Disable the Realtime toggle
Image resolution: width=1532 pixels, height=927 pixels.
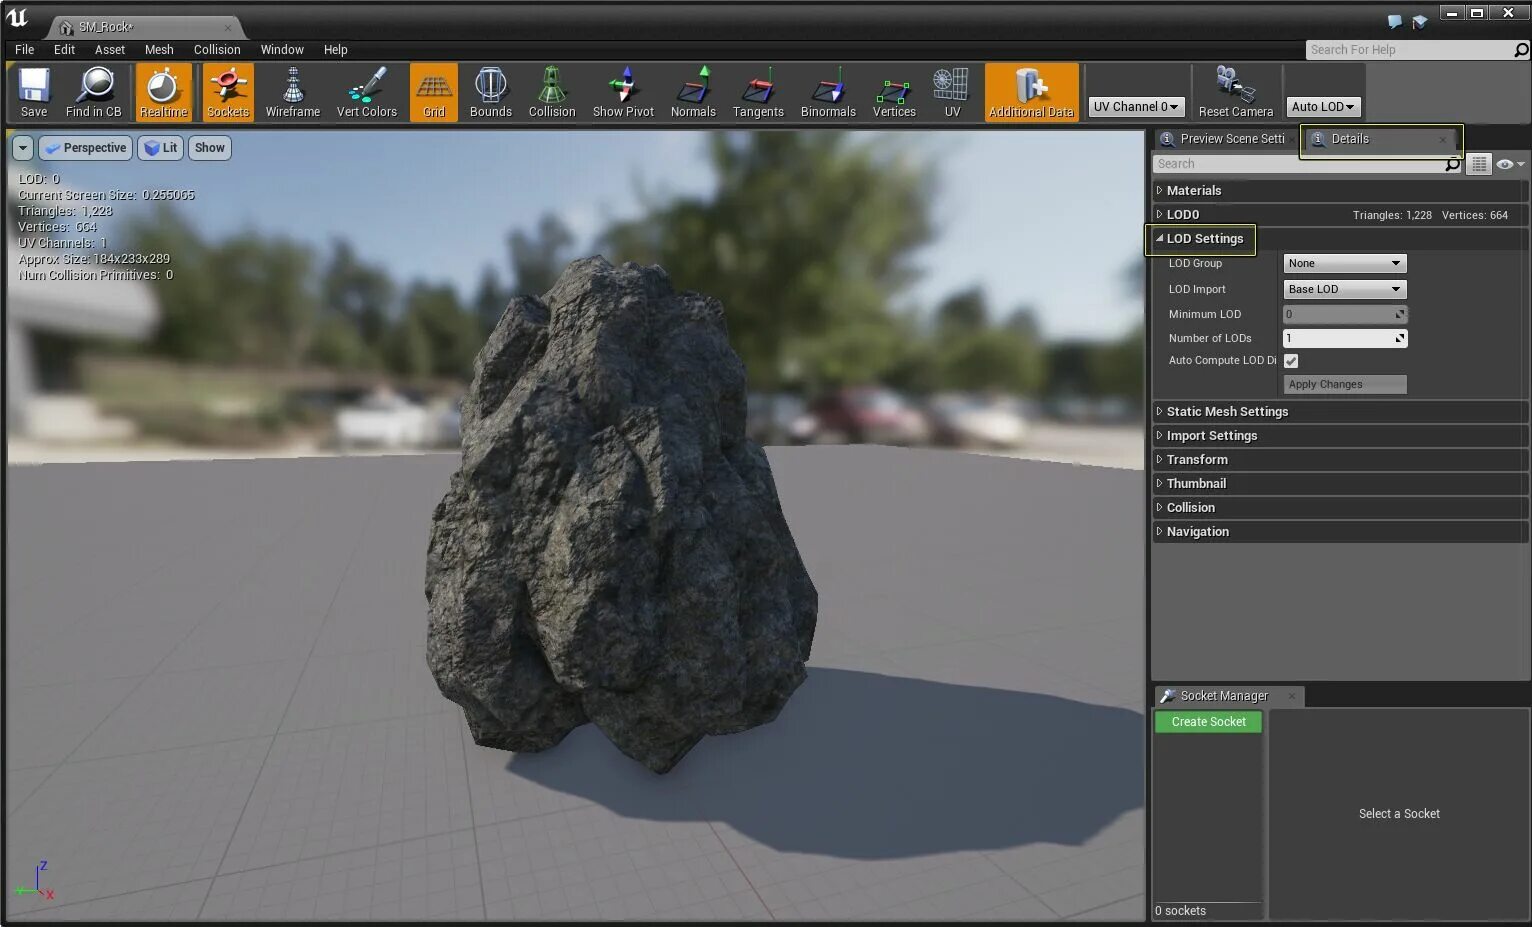pyautogui.click(x=163, y=92)
